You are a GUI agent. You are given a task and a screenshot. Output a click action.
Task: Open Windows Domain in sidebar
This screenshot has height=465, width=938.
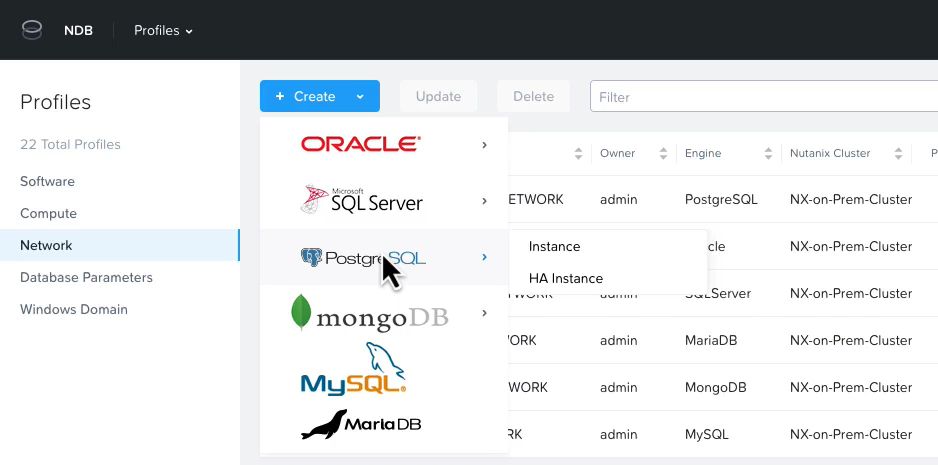pyautogui.click(x=74, y=309)
